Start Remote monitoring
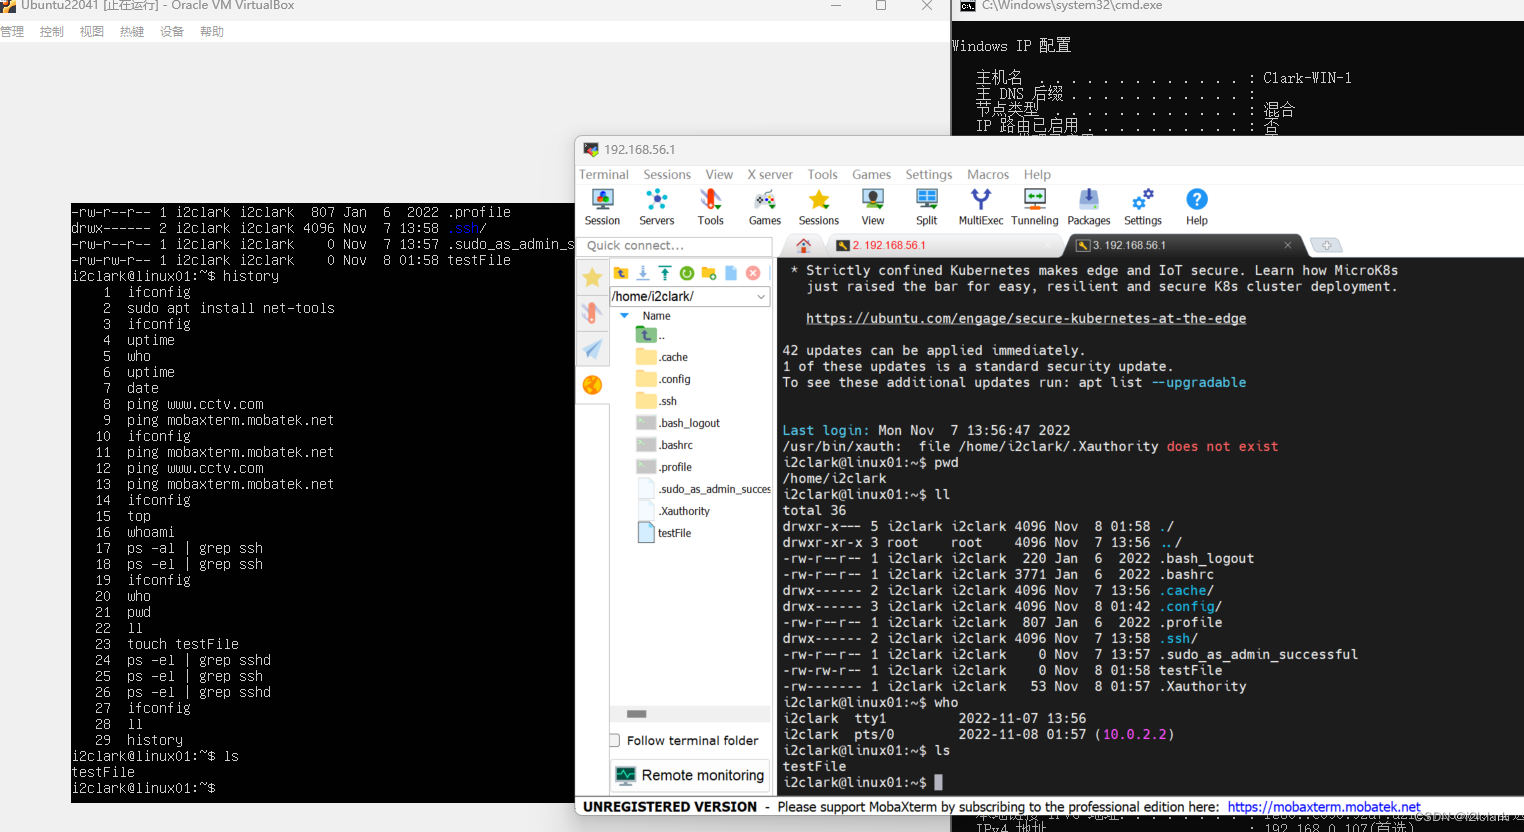1524x832 pixels. coord(690,775)
